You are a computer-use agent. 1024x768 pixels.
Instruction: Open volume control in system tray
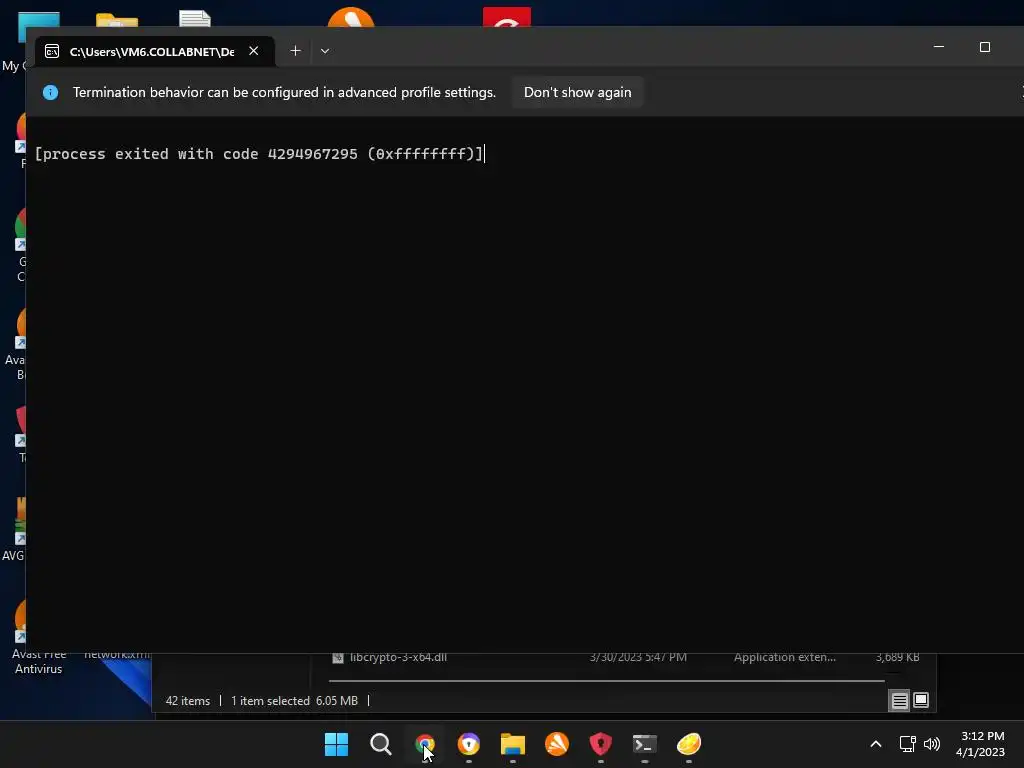coord(932,744)
